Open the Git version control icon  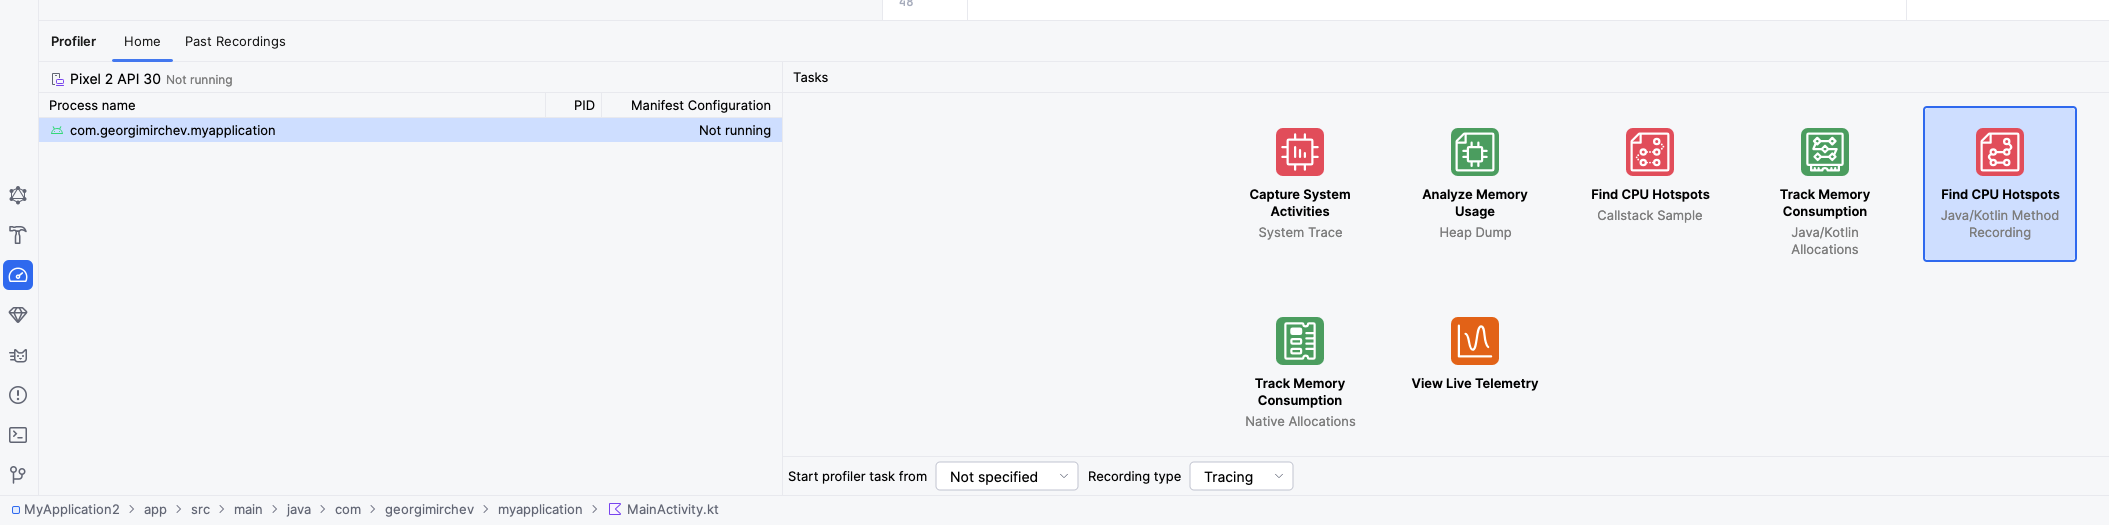(18, 475)
